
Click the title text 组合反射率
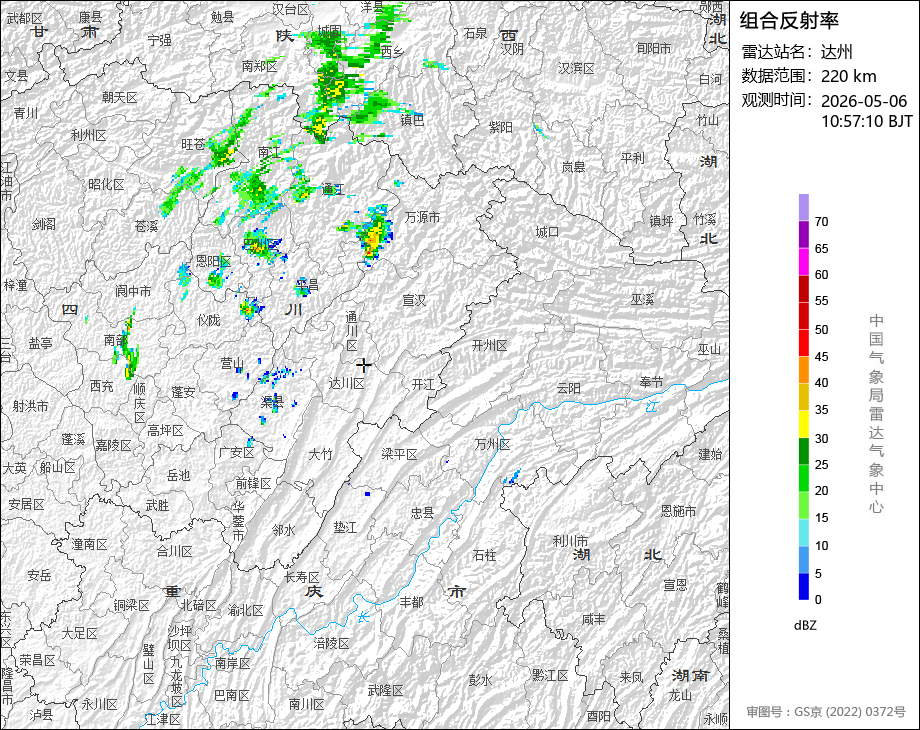[789, 21]
